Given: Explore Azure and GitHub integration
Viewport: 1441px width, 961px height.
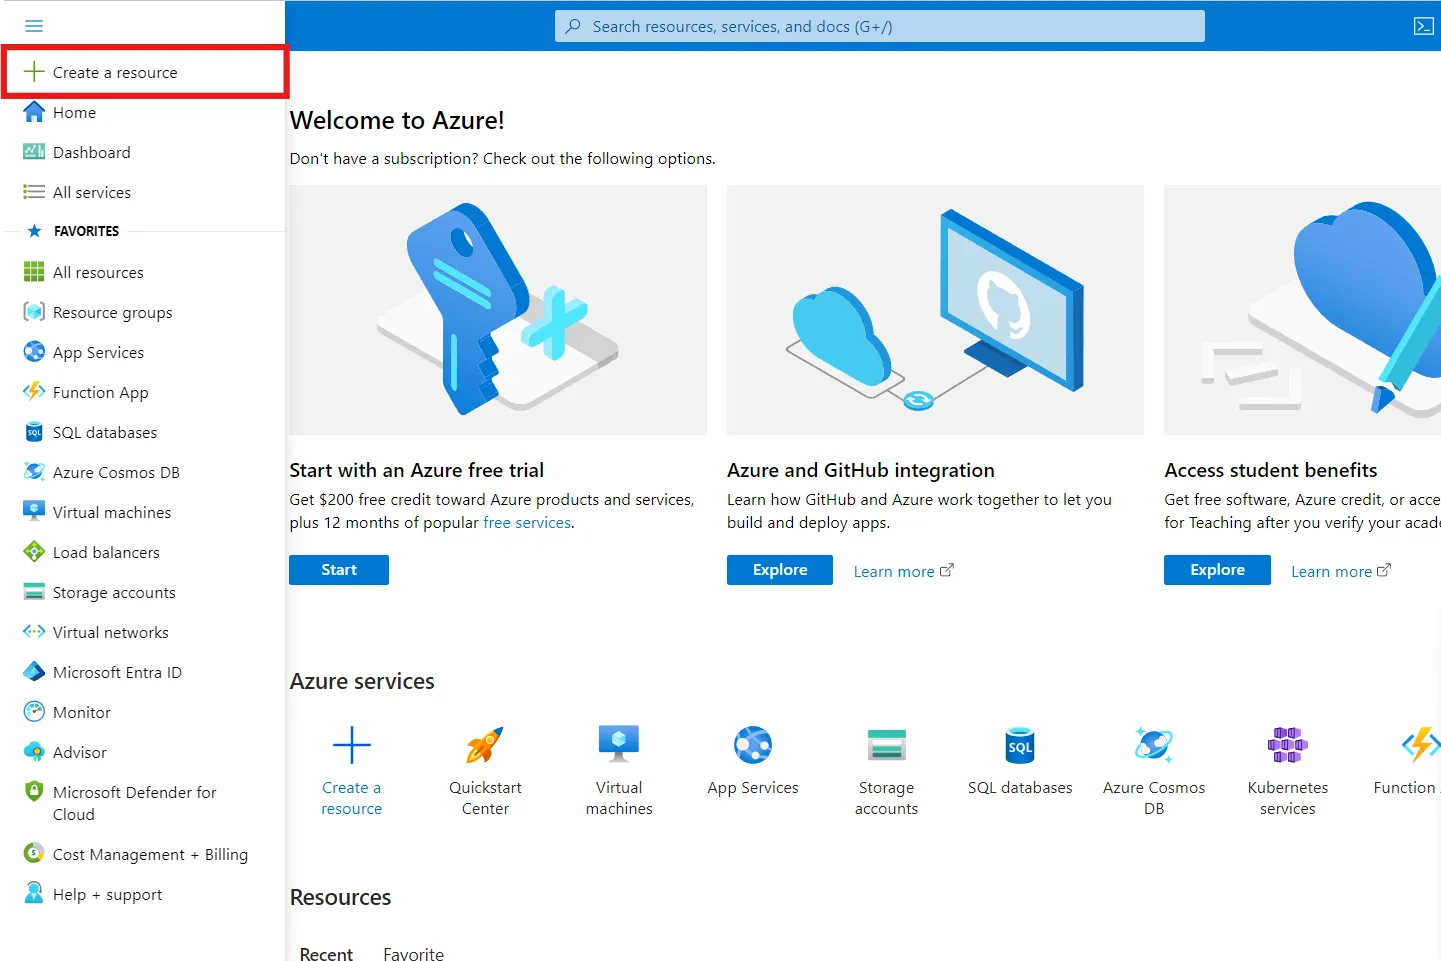Looking at the screenshot, I should [x=779, y=569].
